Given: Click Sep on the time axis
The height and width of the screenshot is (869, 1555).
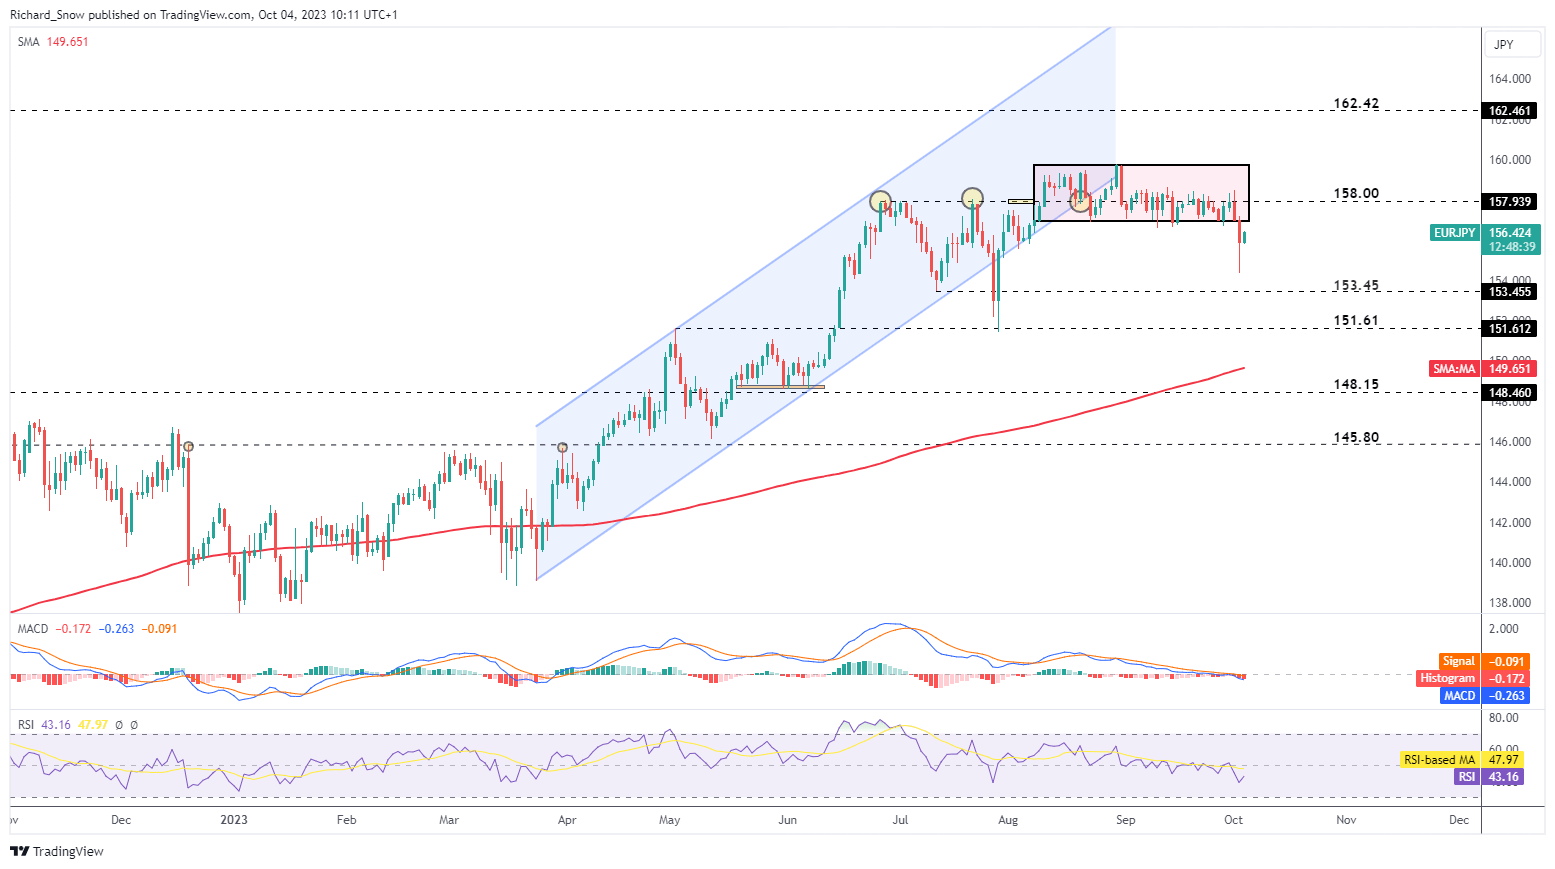Looking at the screenshot, I should coord(1126,820).
